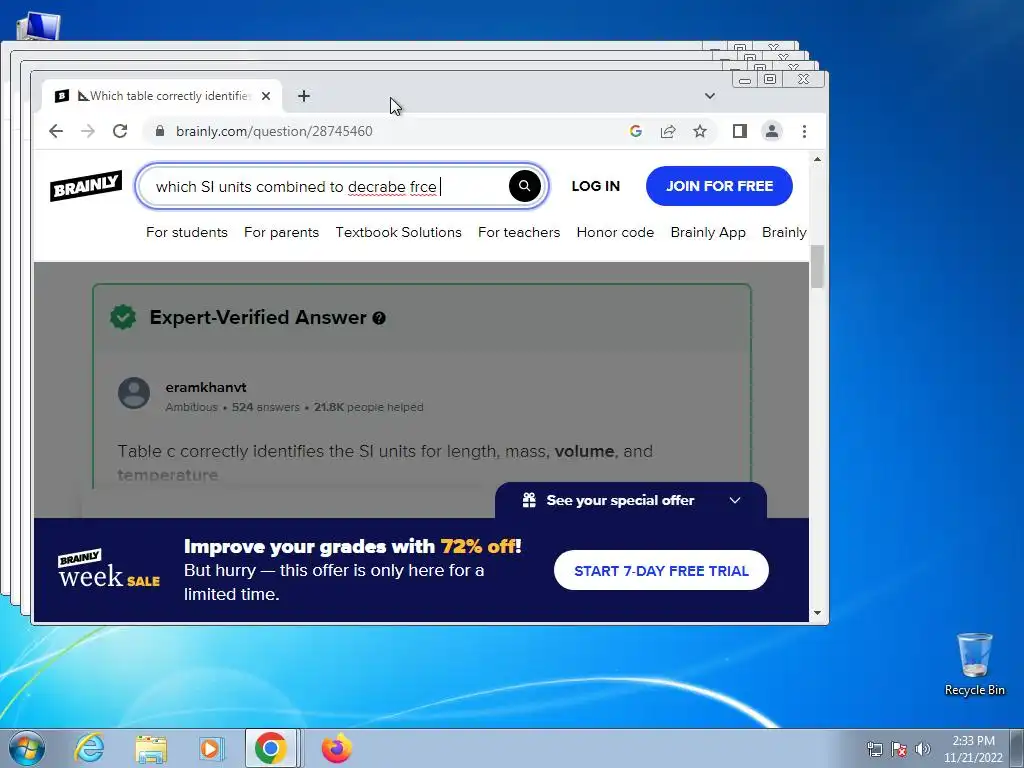Click the Brainly week SALE logo
The width and height of the screenshot is (1024, 768).
pyautogui.click(x=108, y=569)
